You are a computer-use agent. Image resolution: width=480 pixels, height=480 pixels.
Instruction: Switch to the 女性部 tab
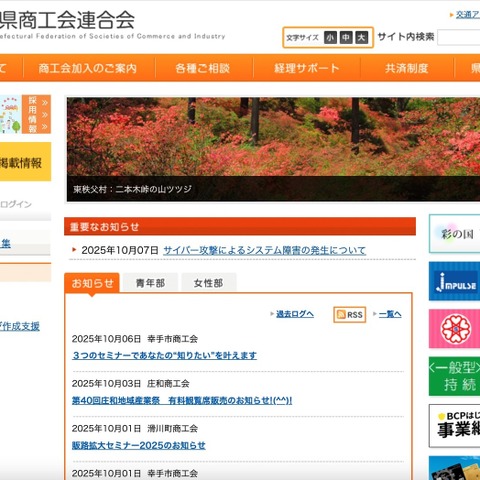(x=209, y=283)
